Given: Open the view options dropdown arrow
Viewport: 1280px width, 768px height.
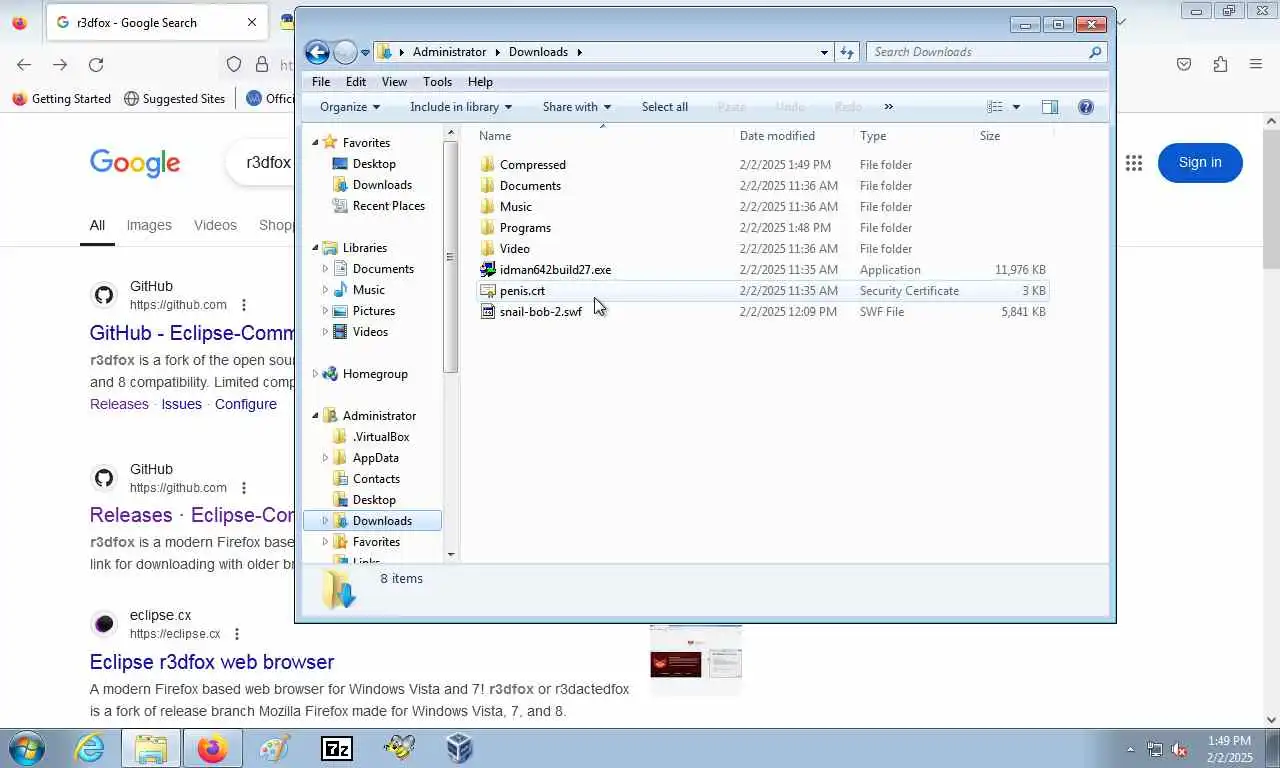Looking at the screenshot, I should tap(1016, 107).
